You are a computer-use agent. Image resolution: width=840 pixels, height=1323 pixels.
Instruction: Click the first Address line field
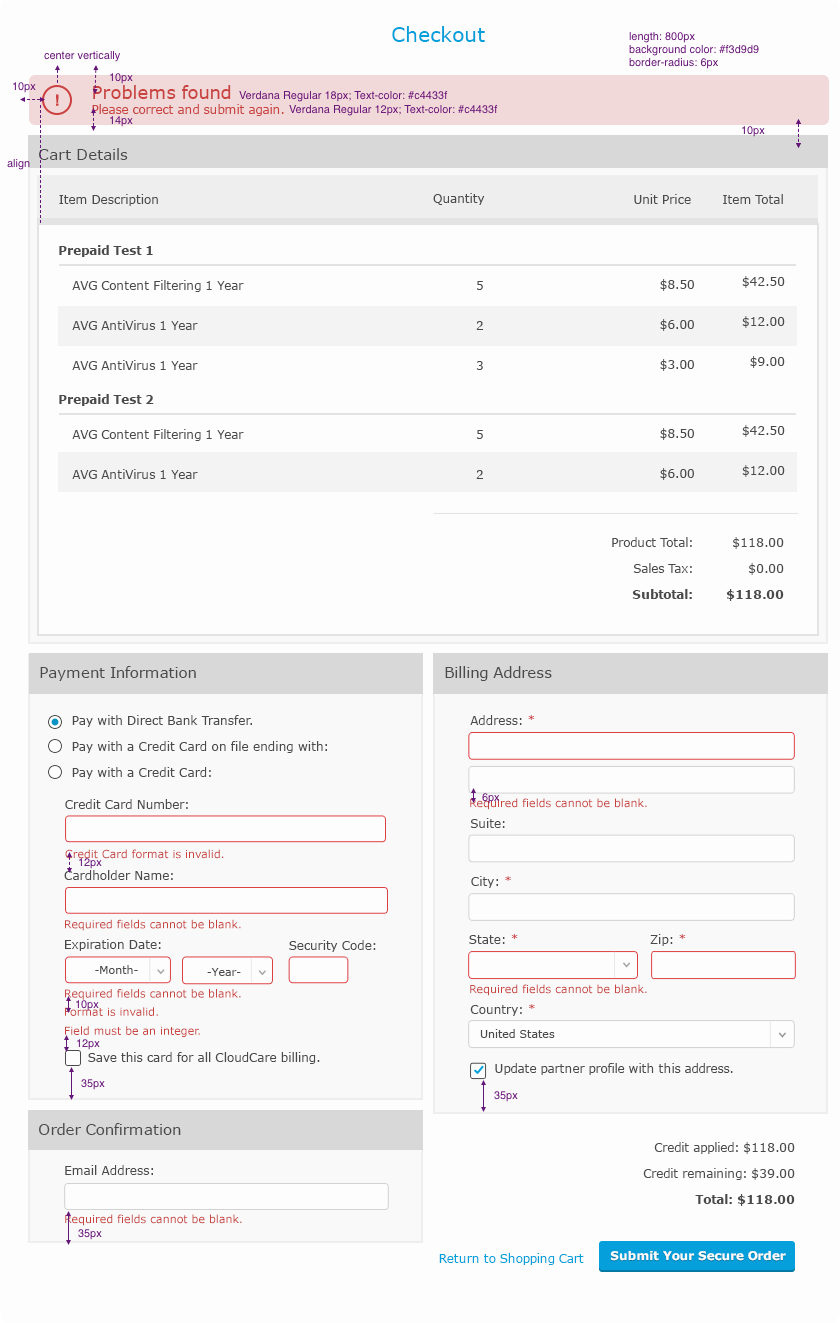pyautogui.click(x=631, y=746)
